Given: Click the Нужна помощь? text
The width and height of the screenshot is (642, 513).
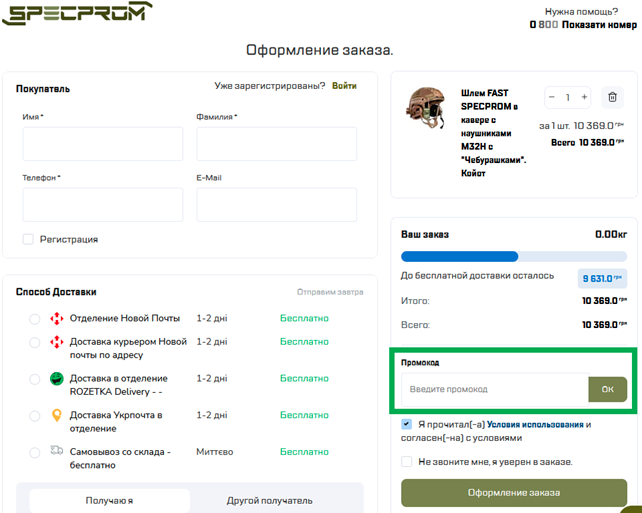Looking at the screenshot, I should point(581,11).
